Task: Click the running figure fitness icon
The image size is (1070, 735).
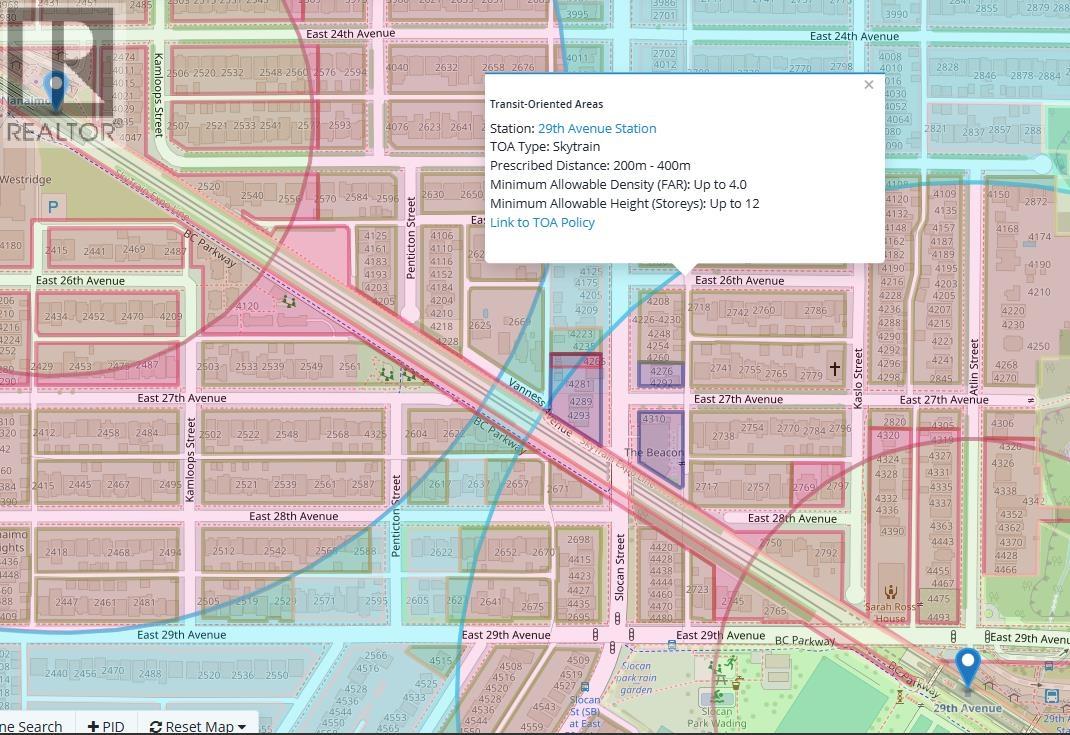Action: click(x=730, y=663)
